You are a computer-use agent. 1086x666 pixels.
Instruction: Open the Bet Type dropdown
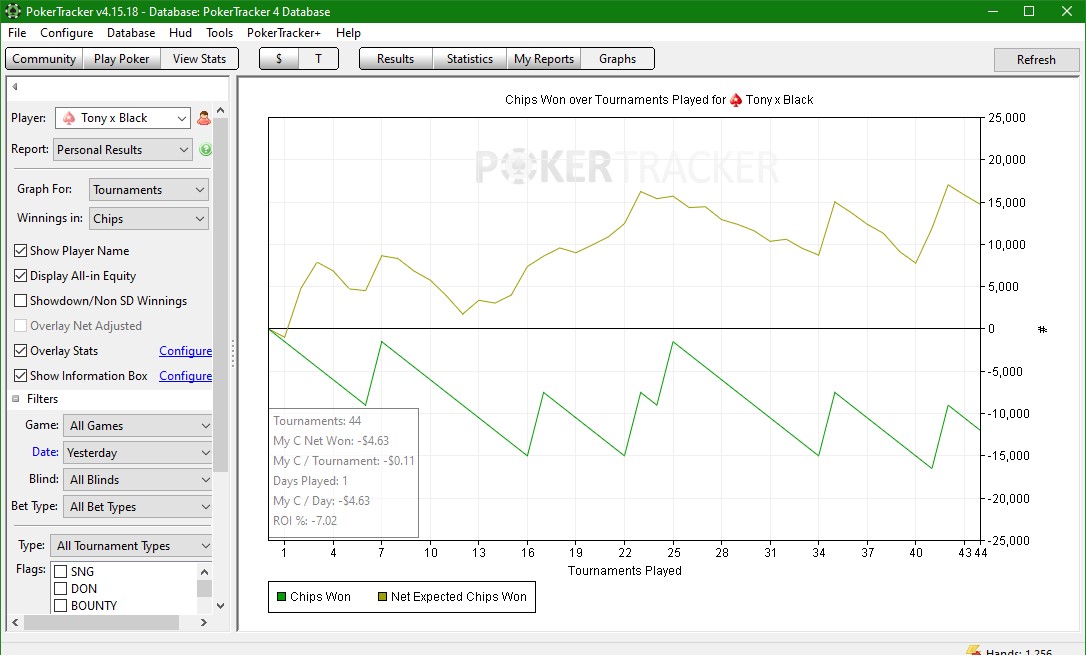click(137, 507)
